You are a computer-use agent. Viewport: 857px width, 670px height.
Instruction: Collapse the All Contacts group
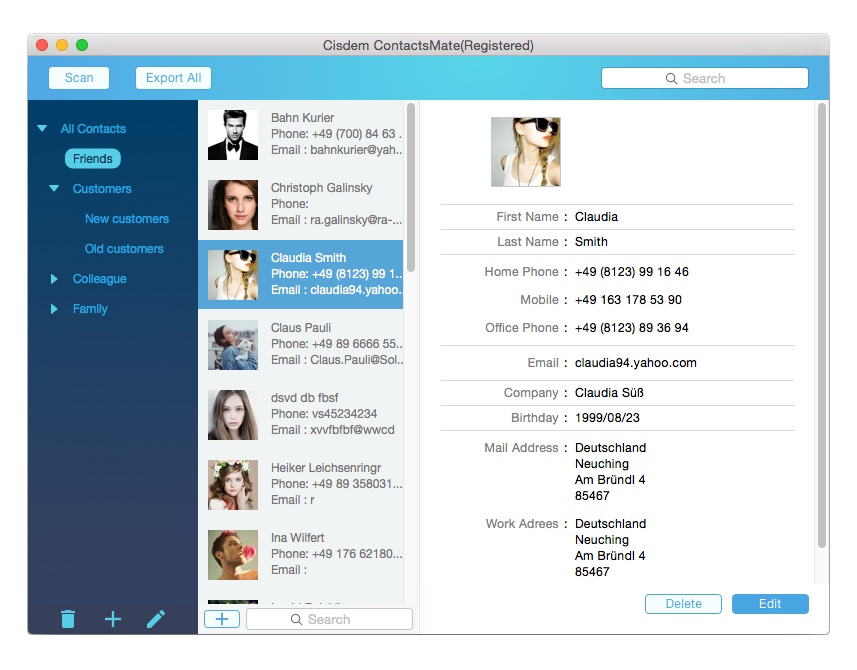42,129
